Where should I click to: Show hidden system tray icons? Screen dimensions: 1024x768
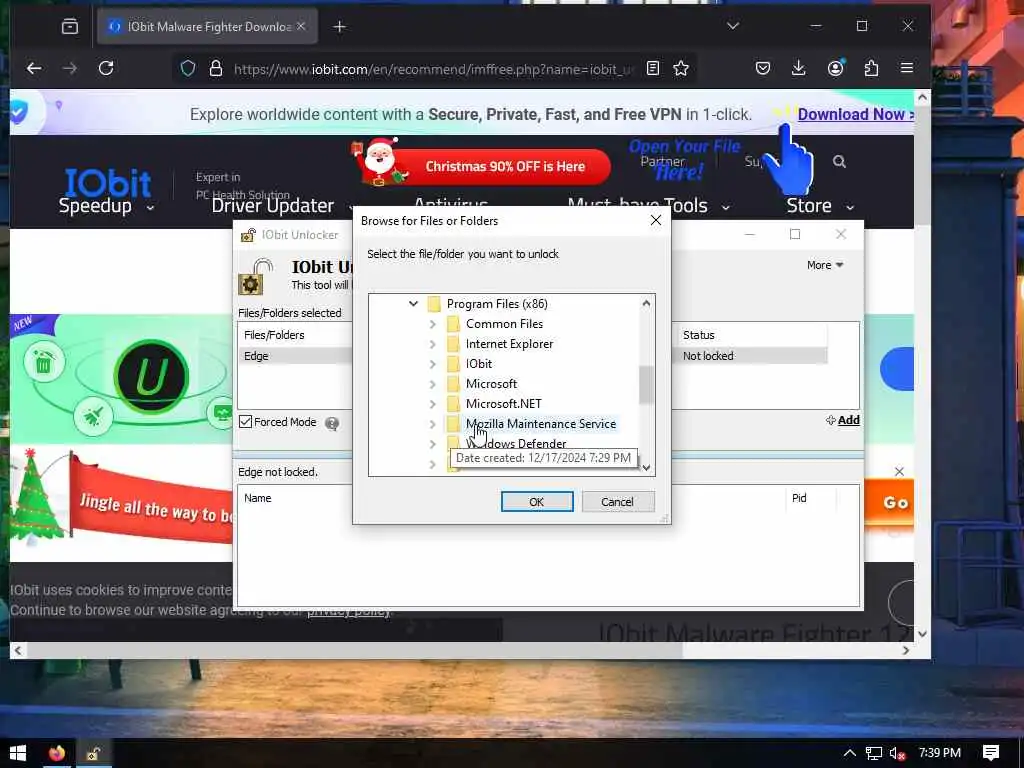850,753
